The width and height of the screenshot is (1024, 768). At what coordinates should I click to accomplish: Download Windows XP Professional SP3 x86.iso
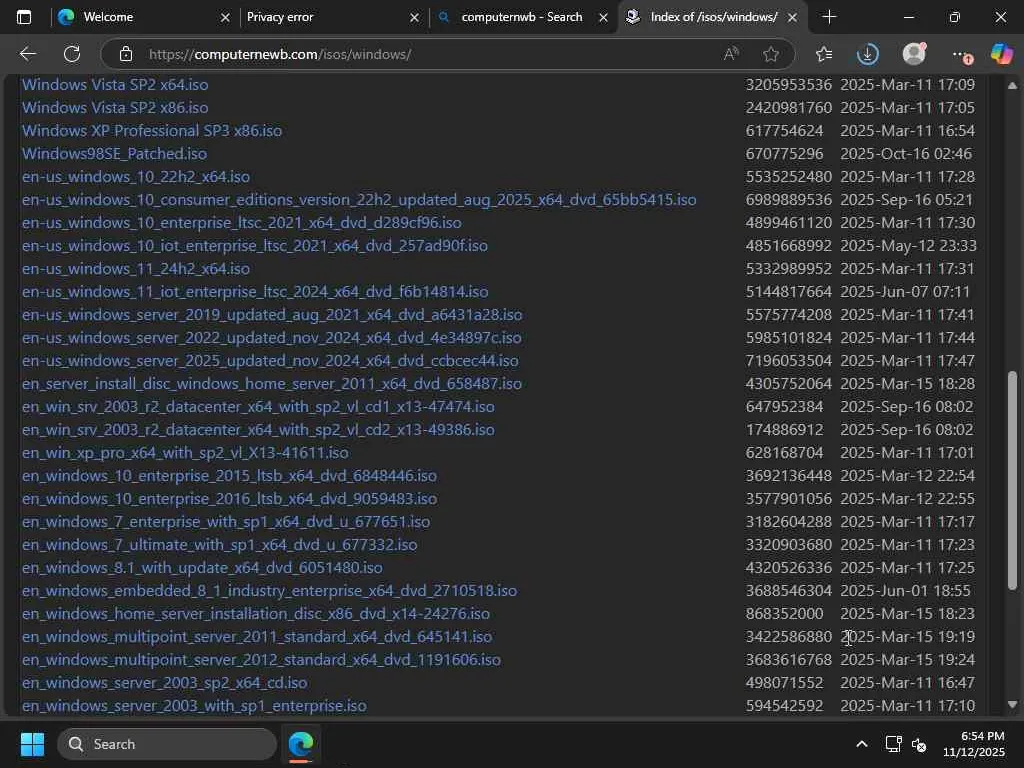(152, 131)
